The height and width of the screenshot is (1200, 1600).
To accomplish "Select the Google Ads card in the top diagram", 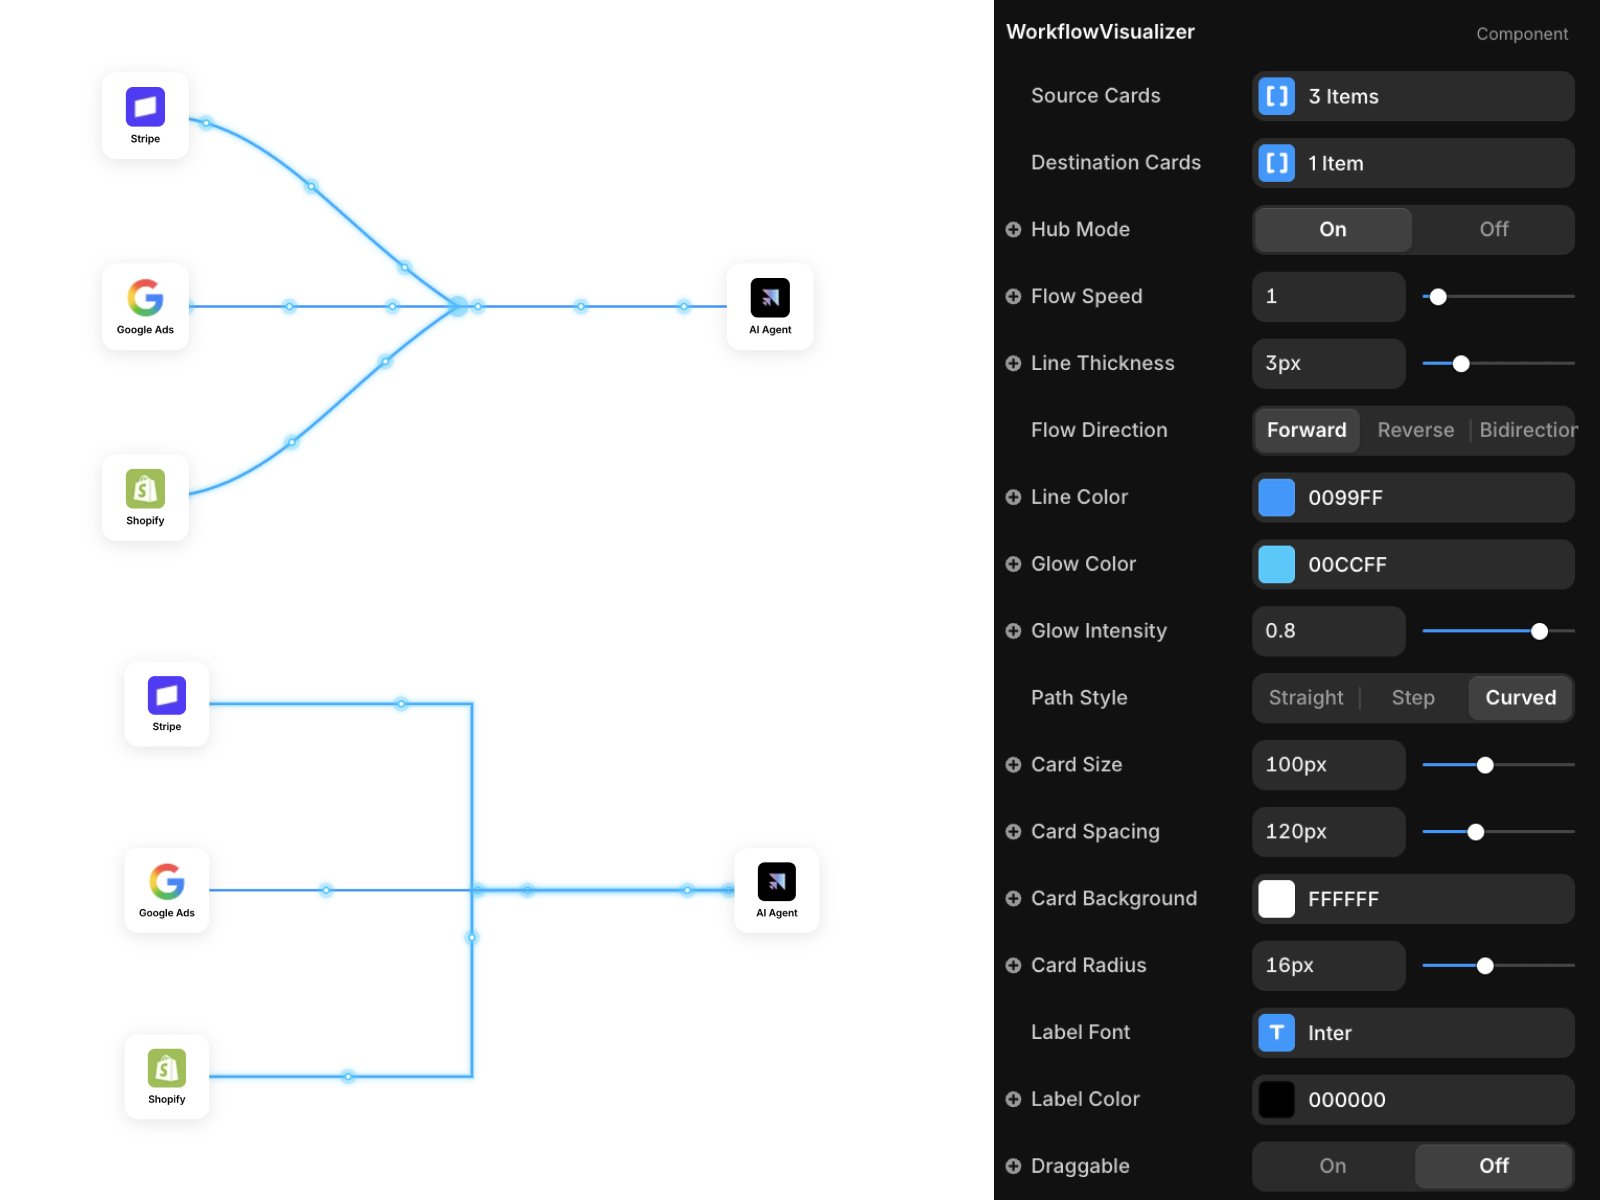I will click(145, 306).
